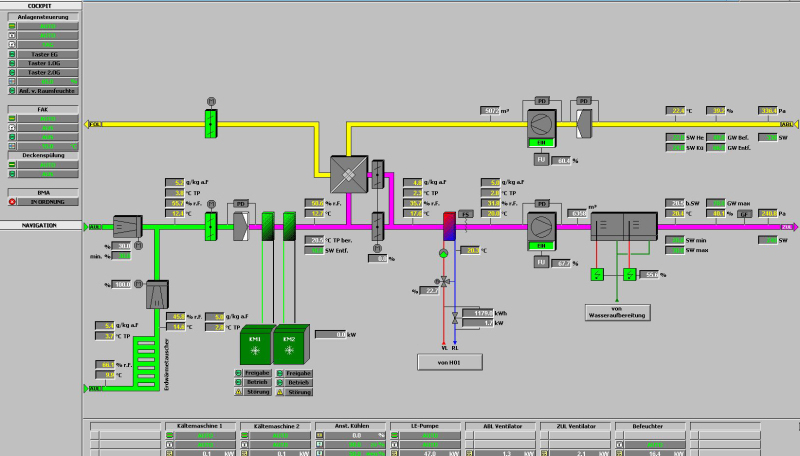800x456 pixels.
Task: Click three-way valve next to 22.7 %
Action: (x=444, y=281)
